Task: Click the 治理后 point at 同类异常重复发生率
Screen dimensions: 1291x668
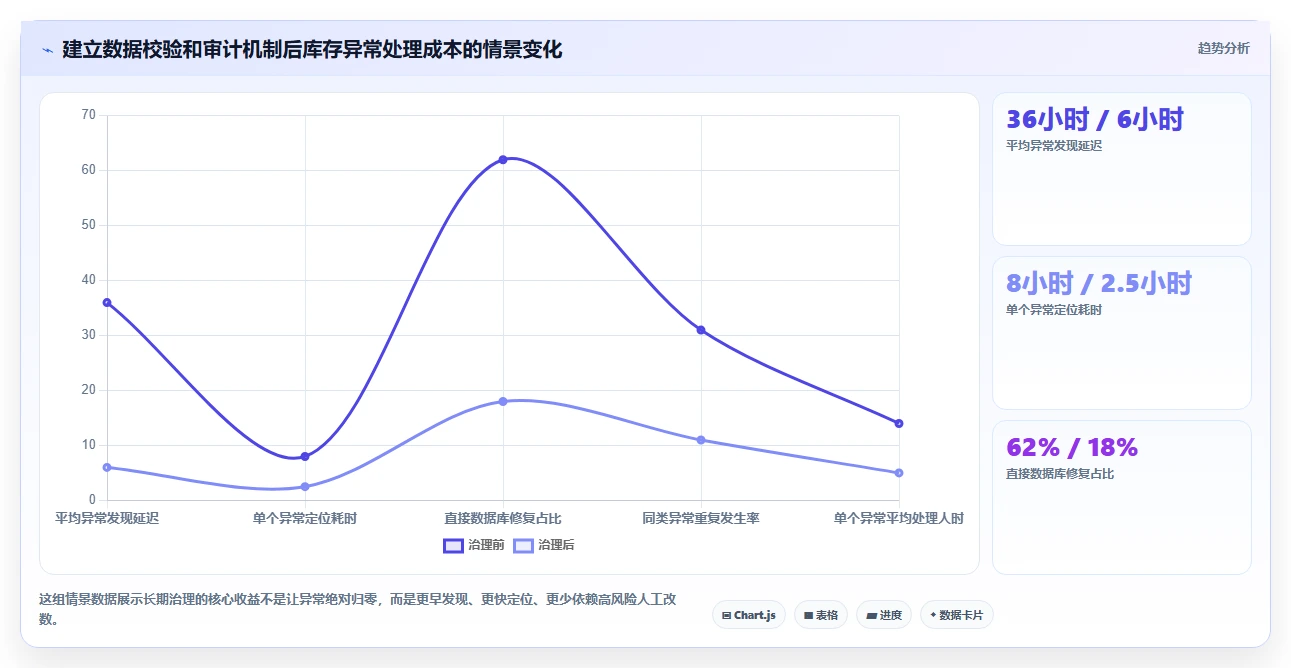Action: 701,440
